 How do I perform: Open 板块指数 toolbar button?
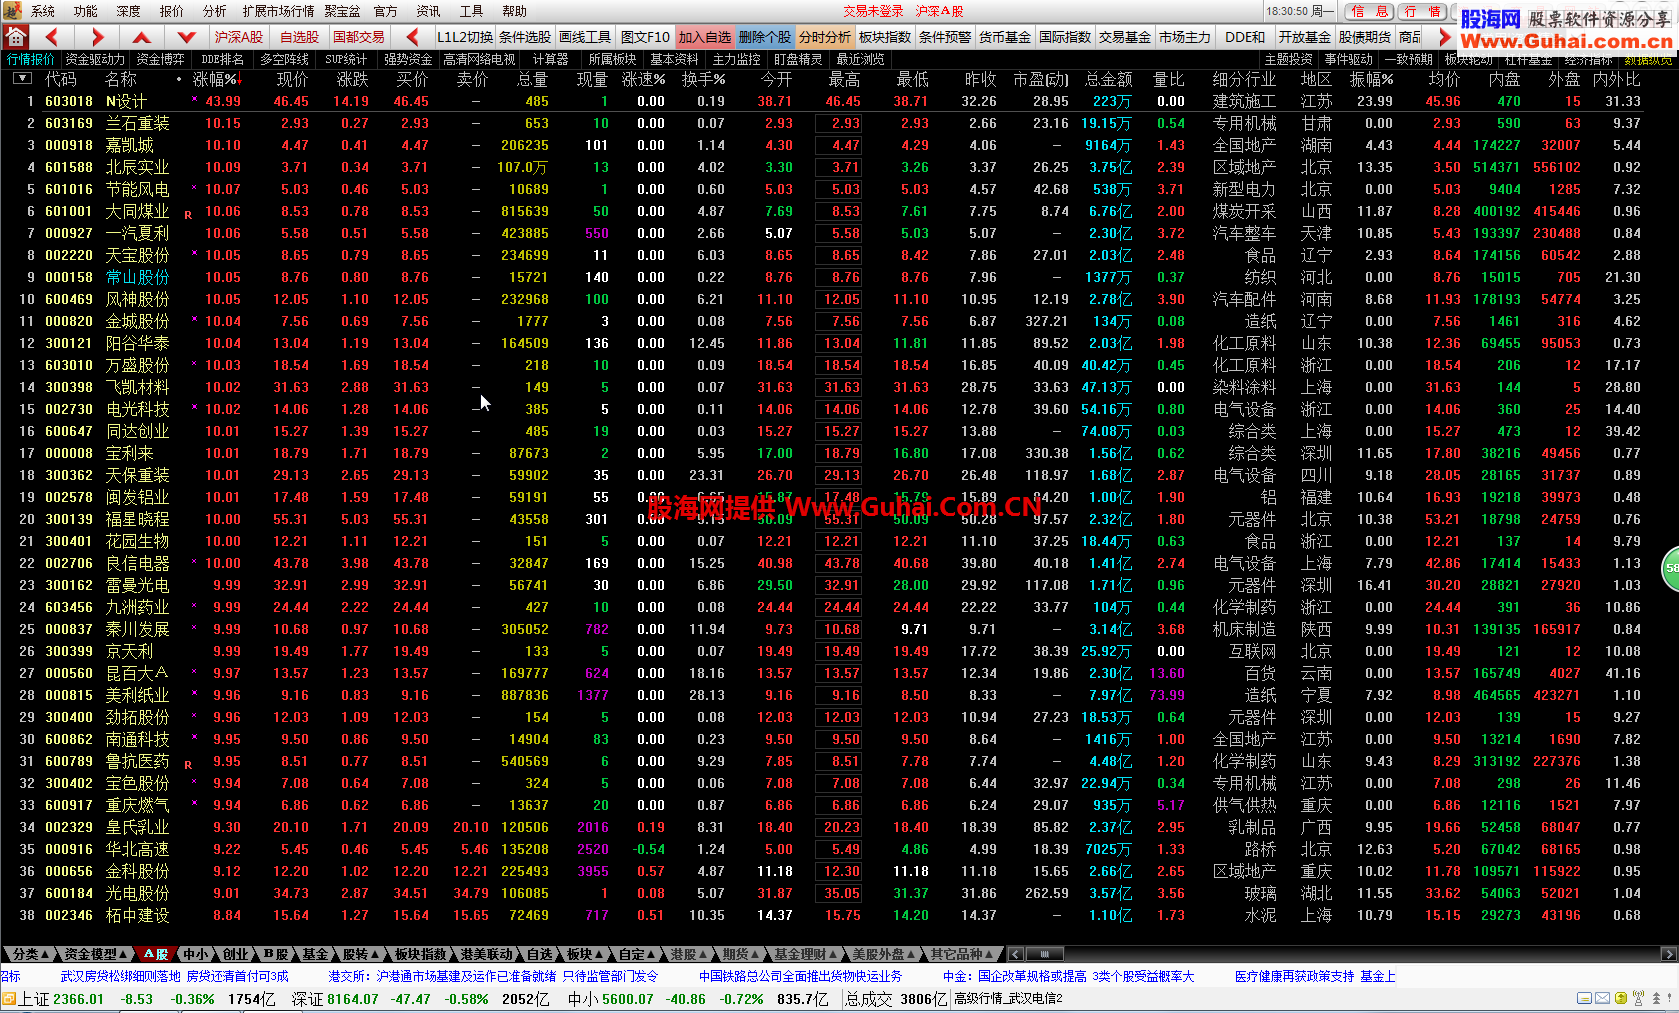(x=885, y=37)
